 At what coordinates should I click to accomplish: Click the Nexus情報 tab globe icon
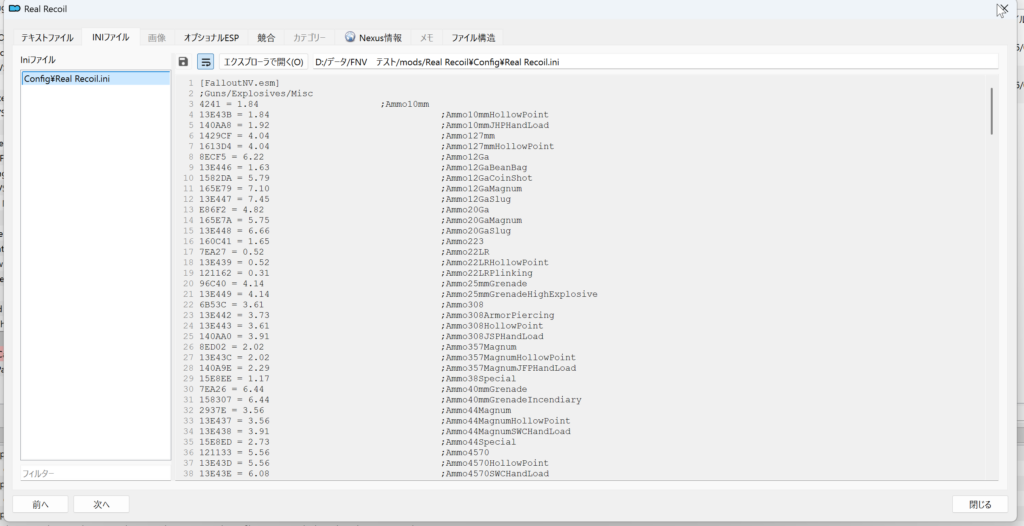350,38
